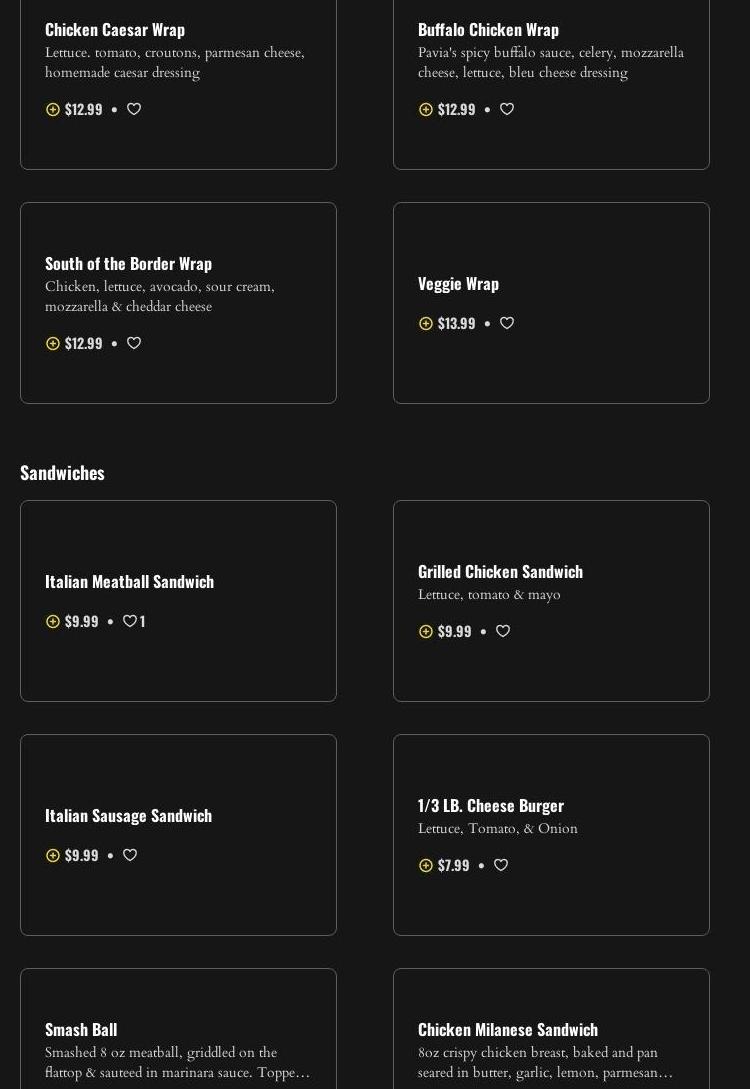Like the Buffalo Chicken Wrap heart
The height and width of the screenshot is (1089, 750).
click(507, 109)
